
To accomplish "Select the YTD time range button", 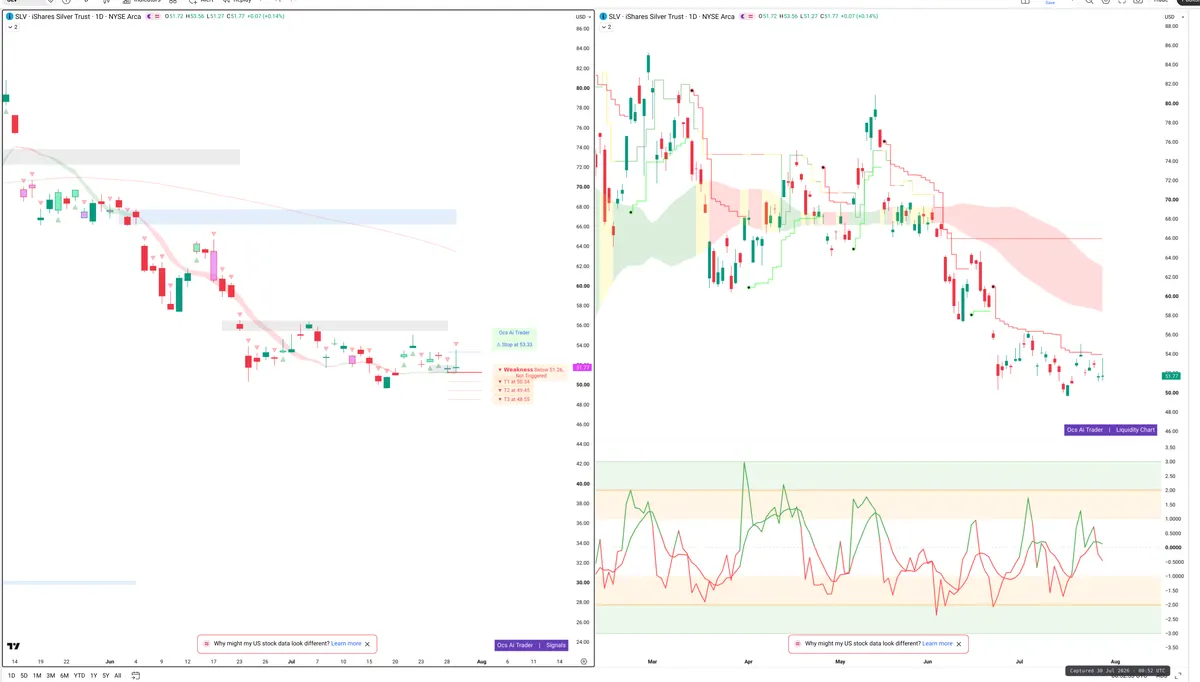I will pyautogui.click(x=79, y=676).
